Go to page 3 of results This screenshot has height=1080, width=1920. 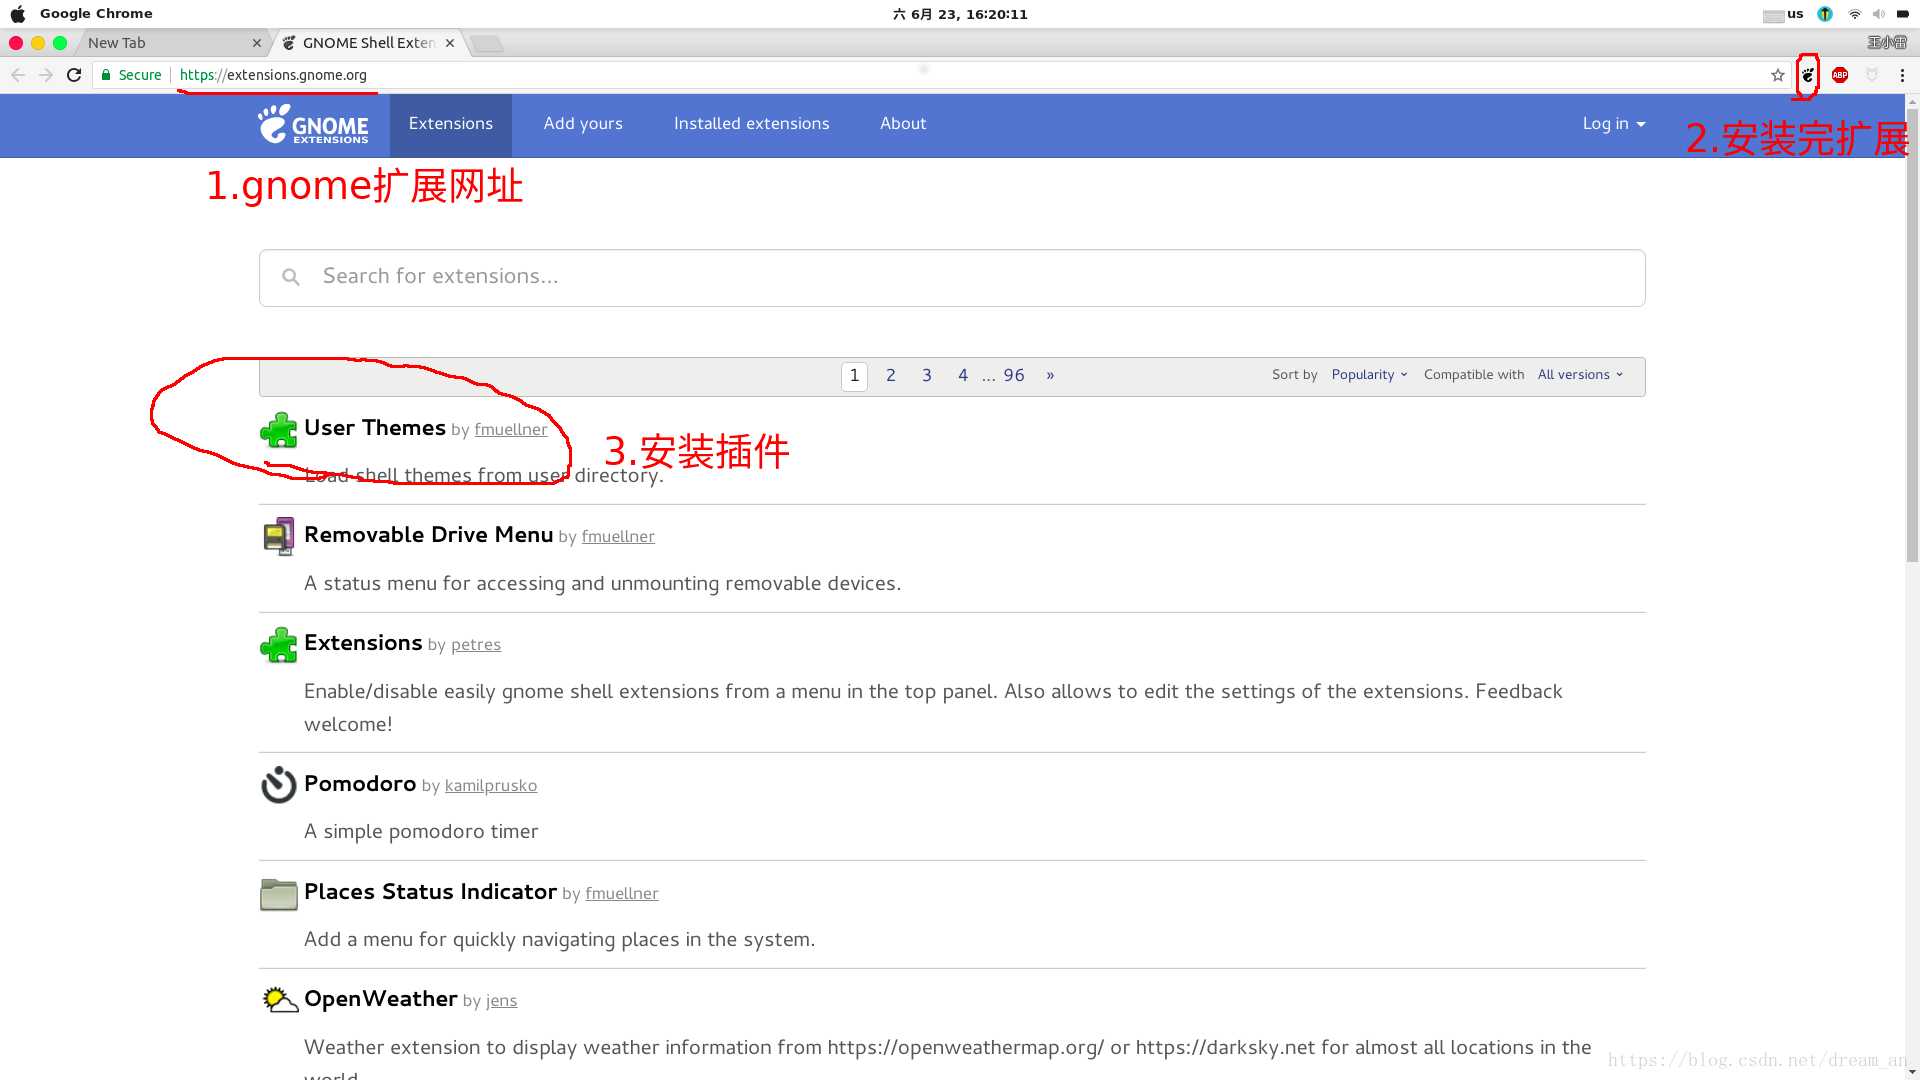click(927, 376)
